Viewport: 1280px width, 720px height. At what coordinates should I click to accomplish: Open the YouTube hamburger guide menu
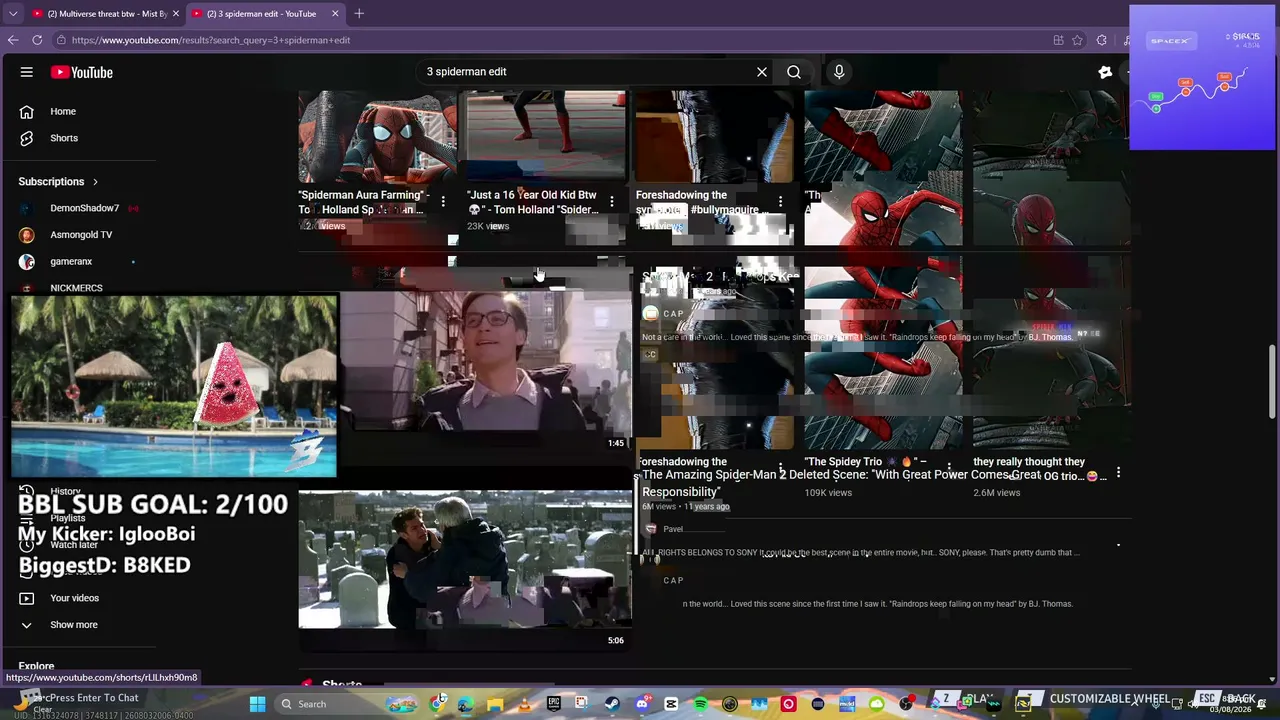[27, 72]
